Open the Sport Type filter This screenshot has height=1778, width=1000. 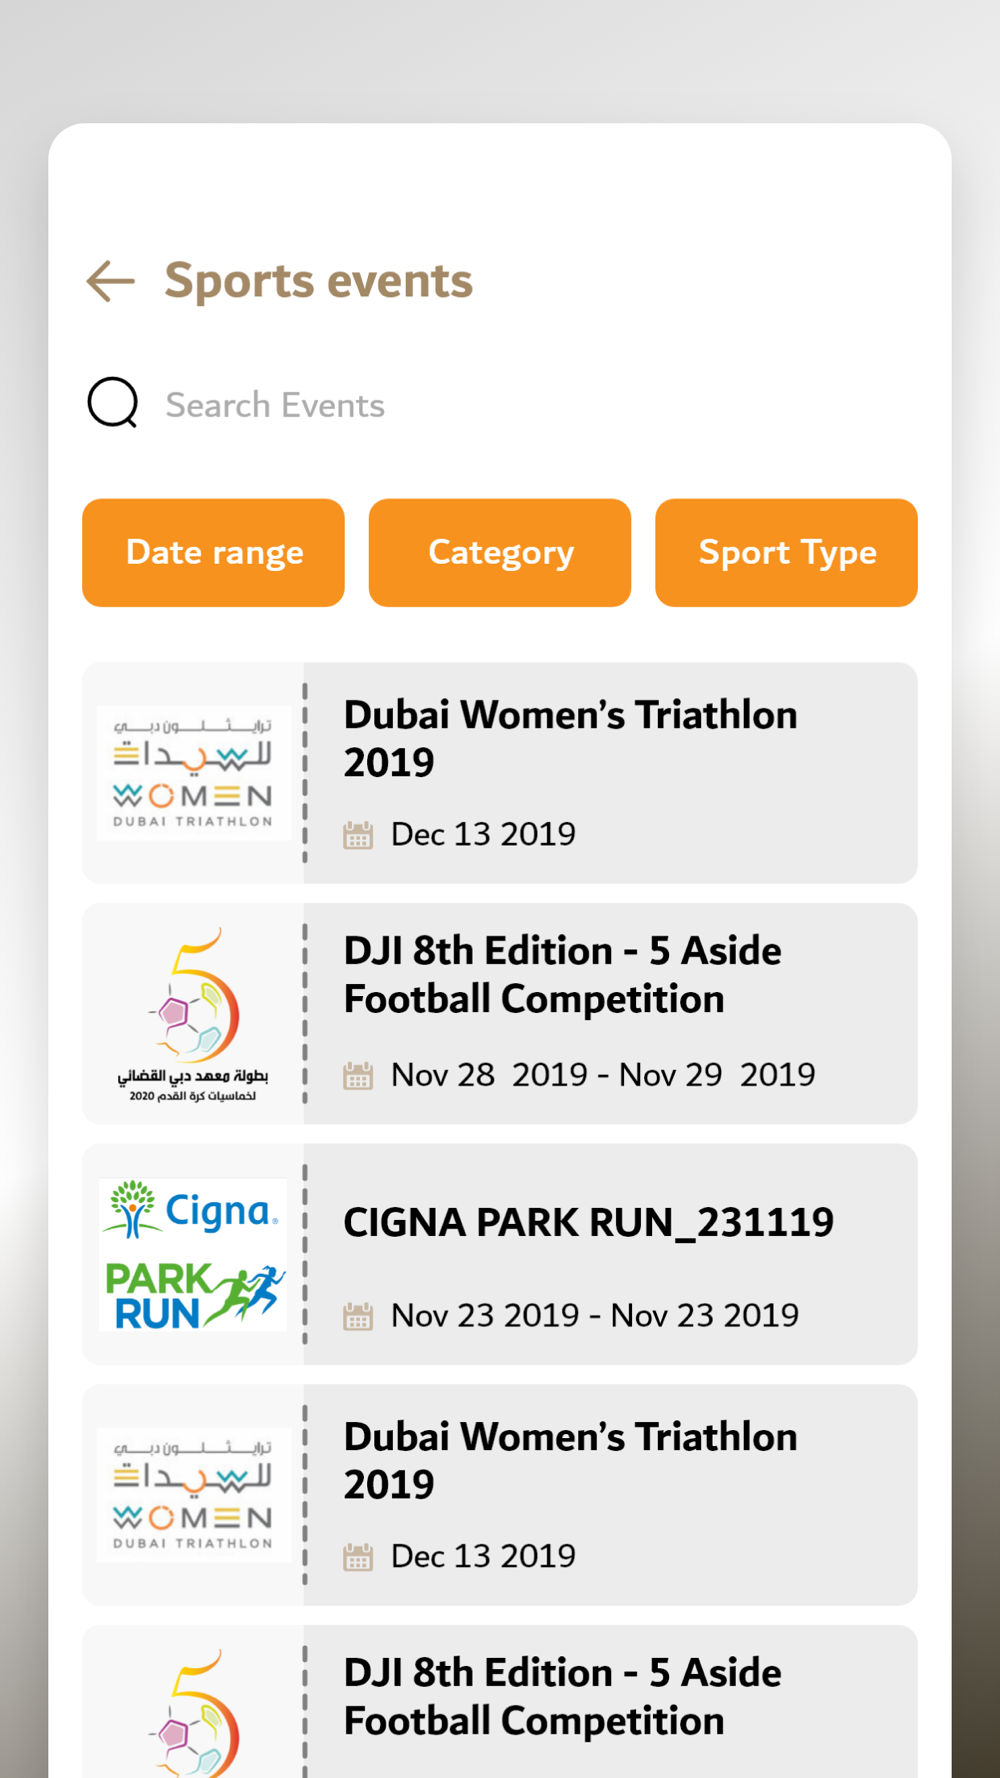[x=787, y=553]
